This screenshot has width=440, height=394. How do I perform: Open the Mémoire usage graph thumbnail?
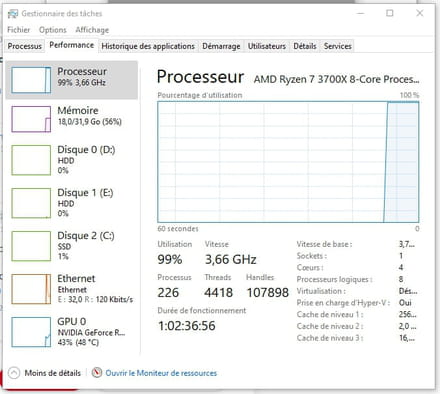pos(31,119)
